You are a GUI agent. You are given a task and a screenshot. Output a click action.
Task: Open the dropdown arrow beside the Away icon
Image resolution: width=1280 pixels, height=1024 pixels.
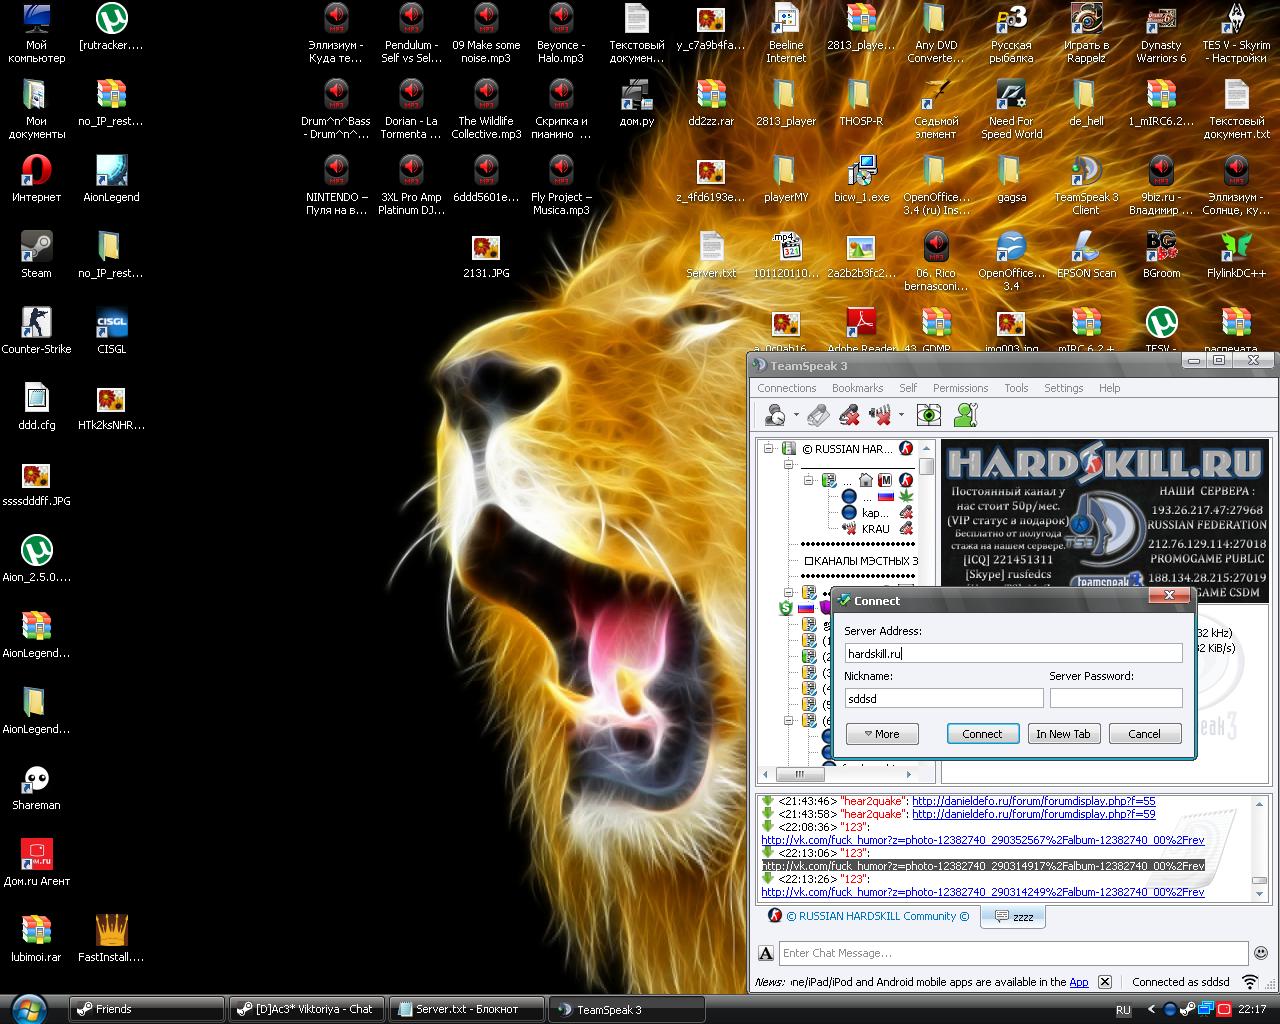tap(796, 415)
